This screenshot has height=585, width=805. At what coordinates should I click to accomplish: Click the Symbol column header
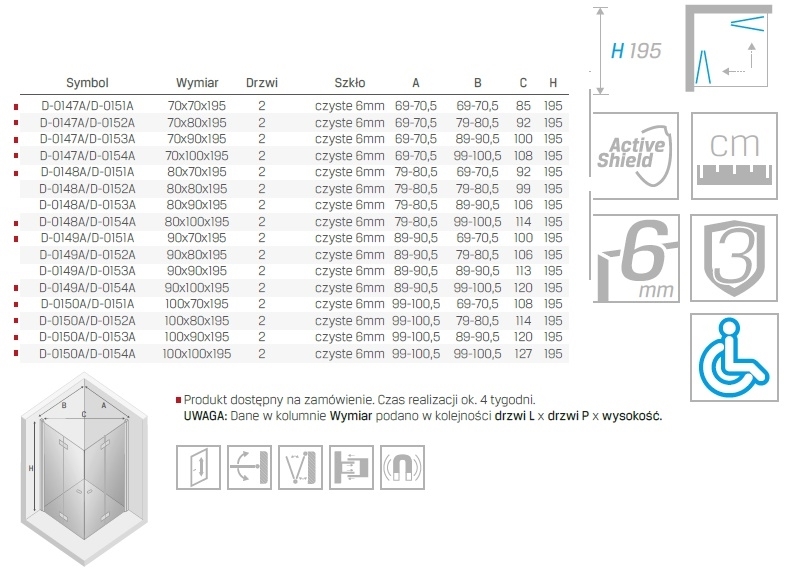87,84
